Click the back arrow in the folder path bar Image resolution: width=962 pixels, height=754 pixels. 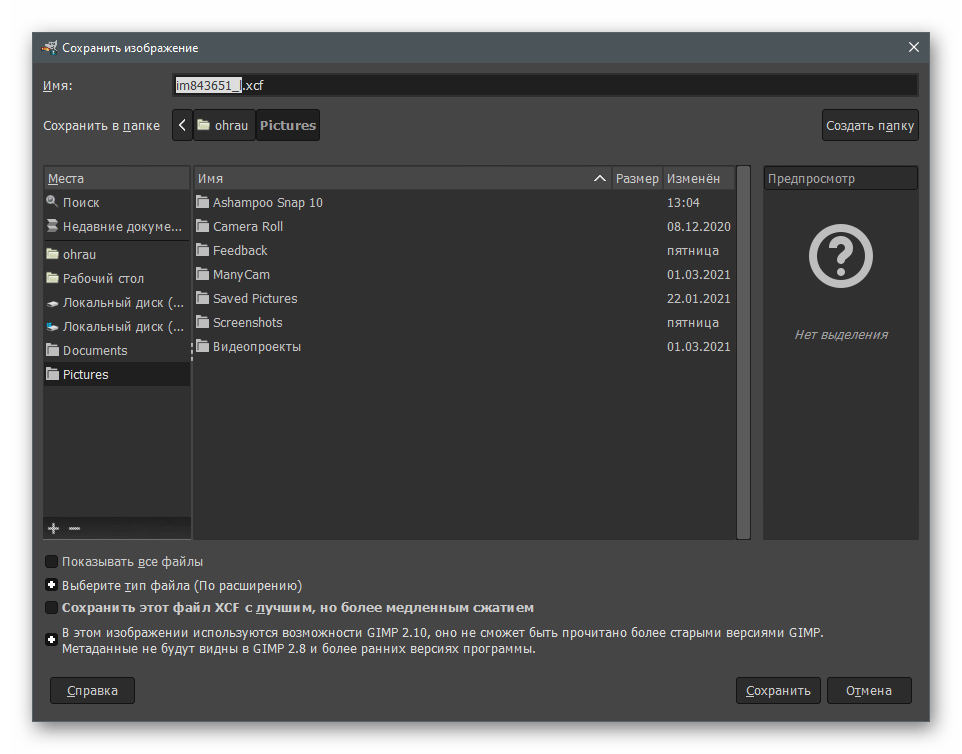(x=181, y=125)
